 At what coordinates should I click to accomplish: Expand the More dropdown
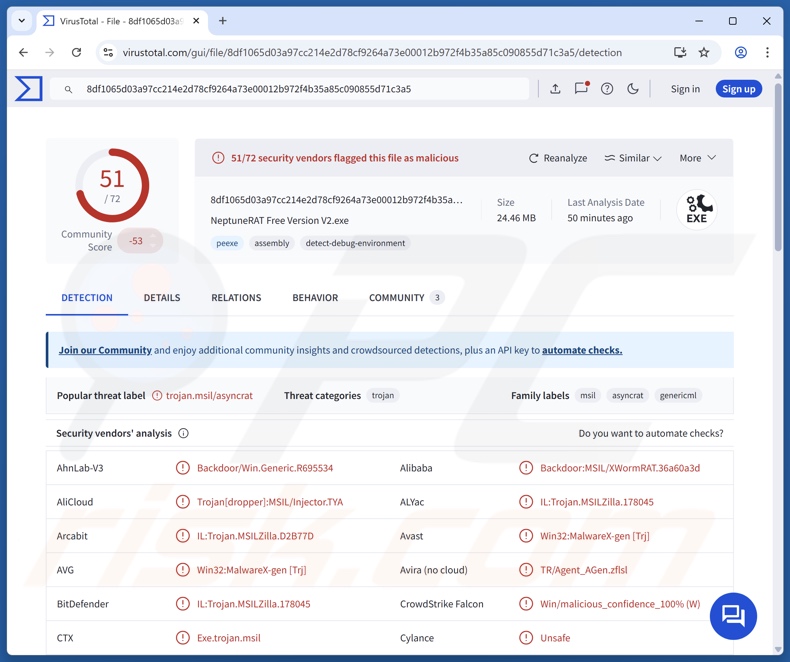(698, 158)
